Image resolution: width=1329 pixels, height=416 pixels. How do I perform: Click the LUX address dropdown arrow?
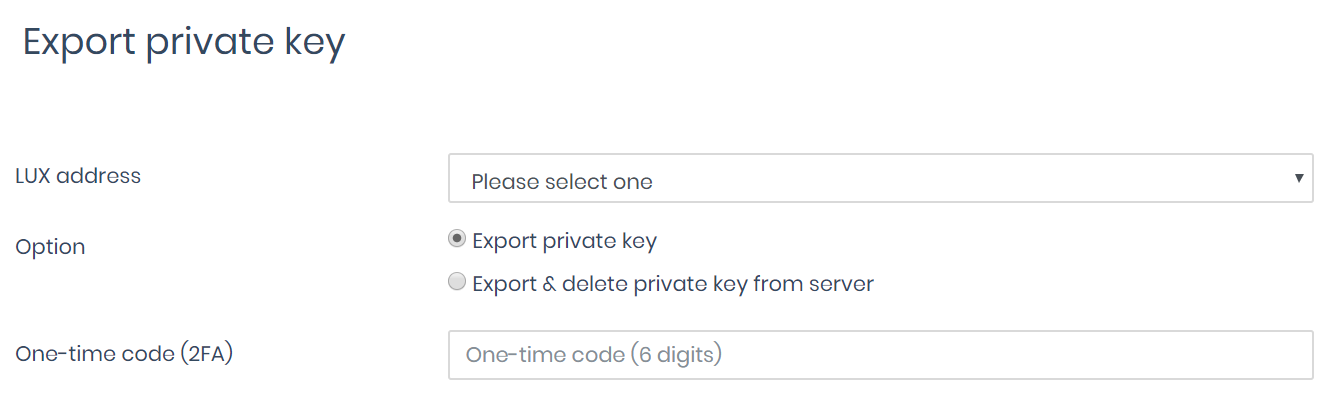[1298, 179]
